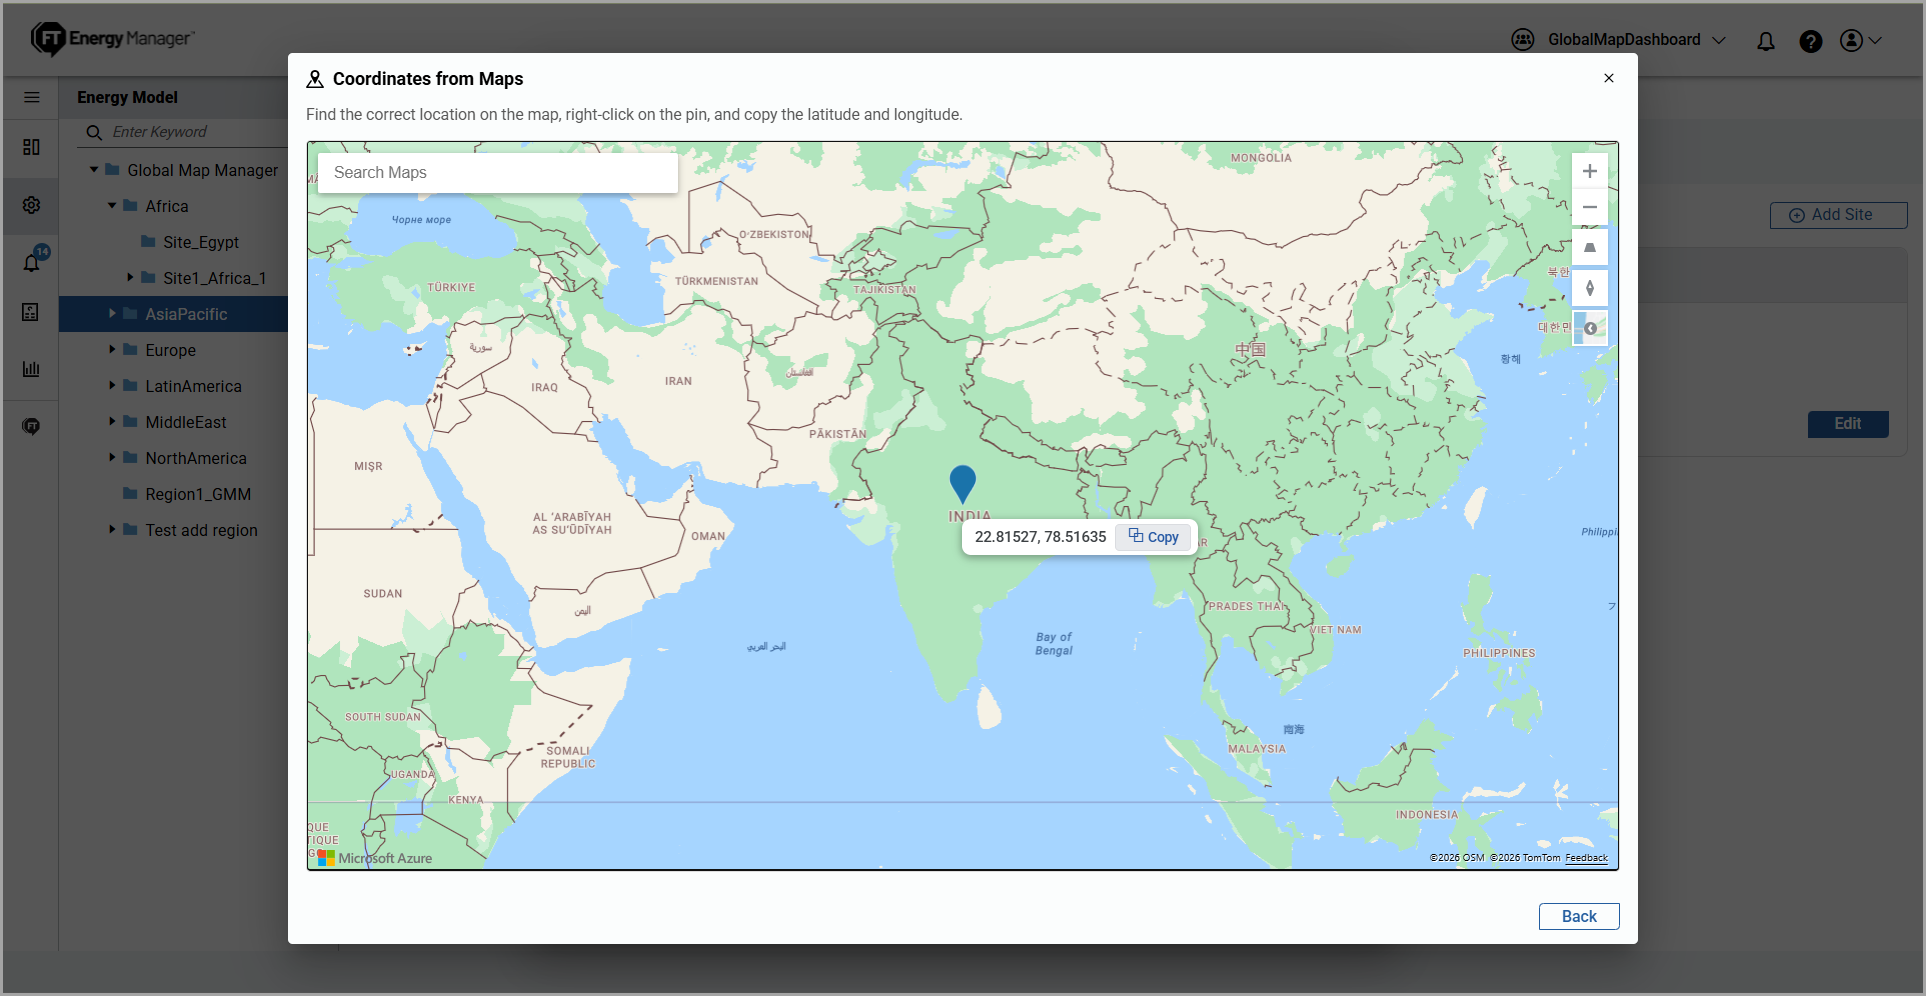The width and height of the screenshot is (1926, 996).
Task: Open the GlobalMapDashboard dropdown chevron
Action: pyautogui.click(x=1719, y=40)
